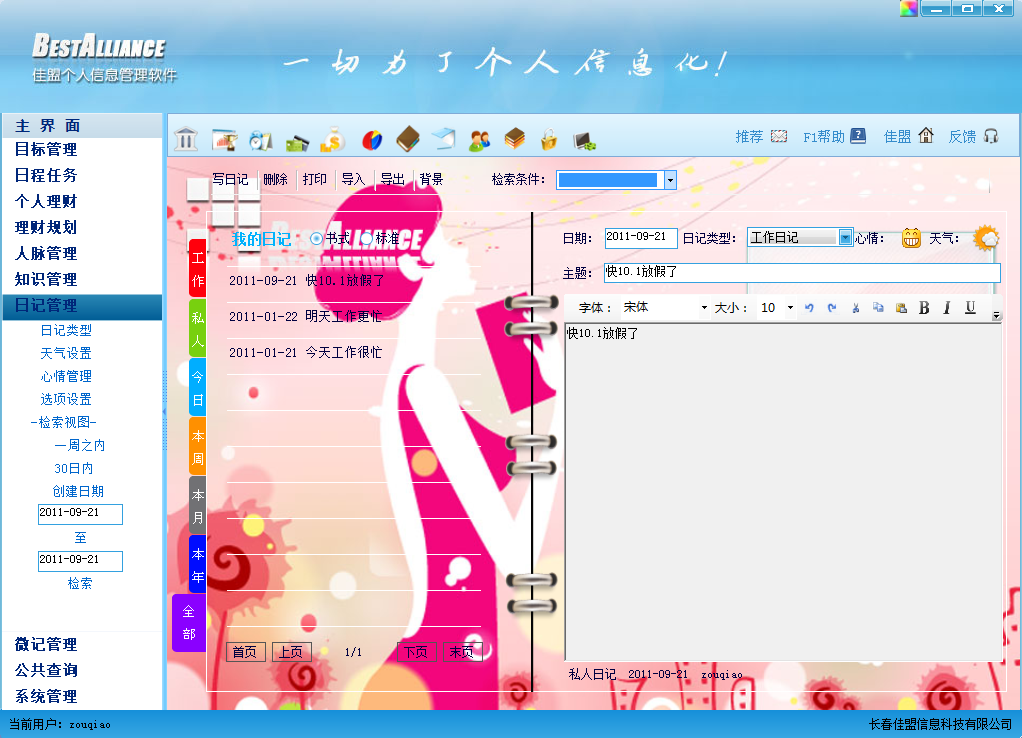The image size is (1022, 738).
Task: Open the 字体 font dropdown
Action: coord(704,308)
